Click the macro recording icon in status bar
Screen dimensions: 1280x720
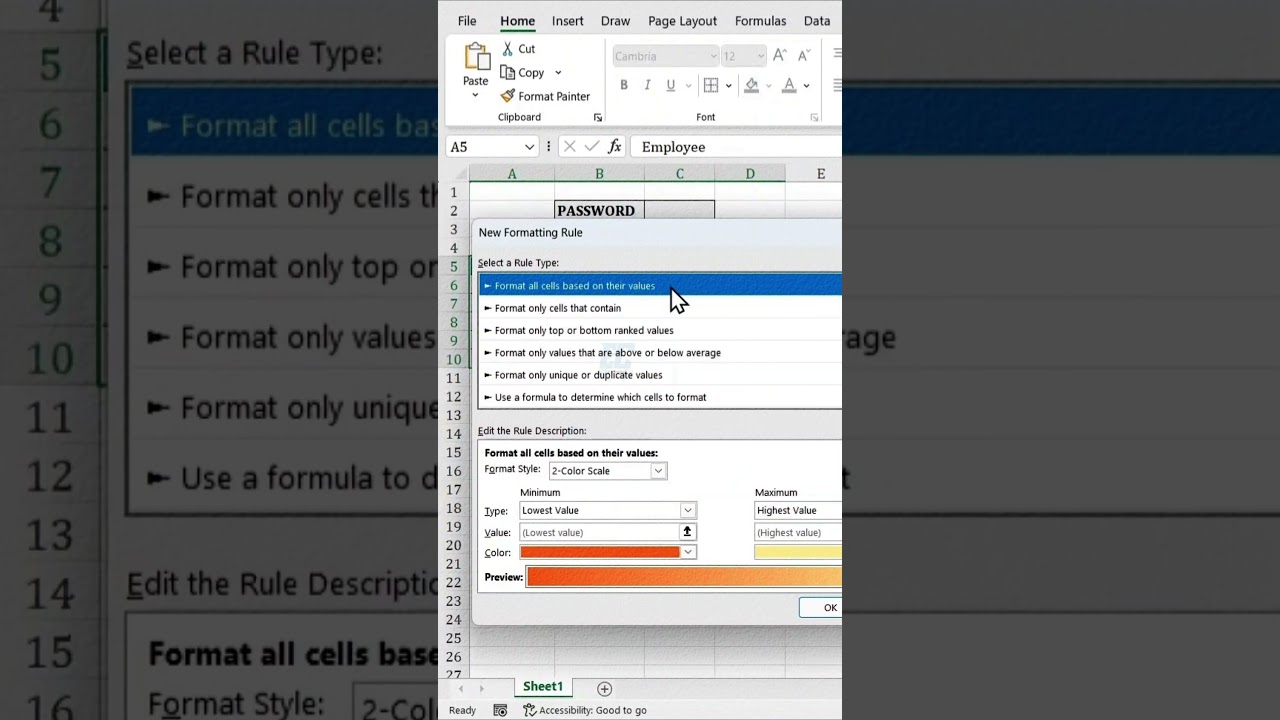[x=500, y=710]
